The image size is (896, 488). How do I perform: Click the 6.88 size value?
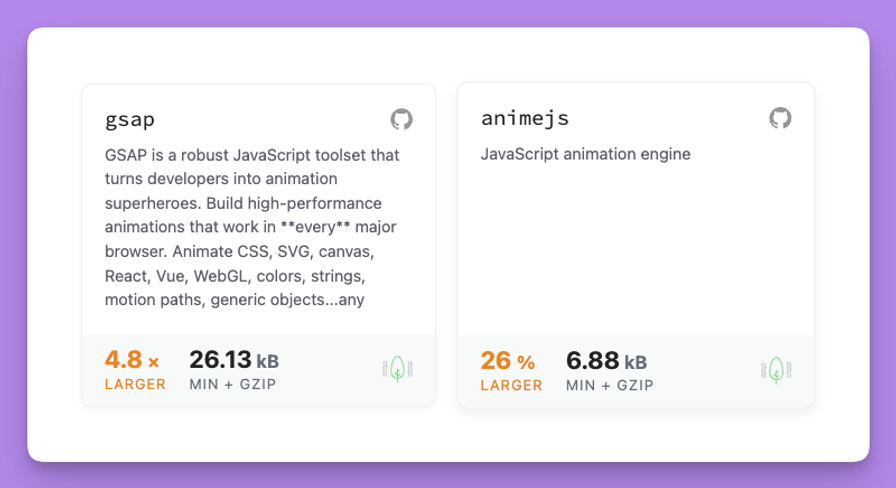coord(592,360)
